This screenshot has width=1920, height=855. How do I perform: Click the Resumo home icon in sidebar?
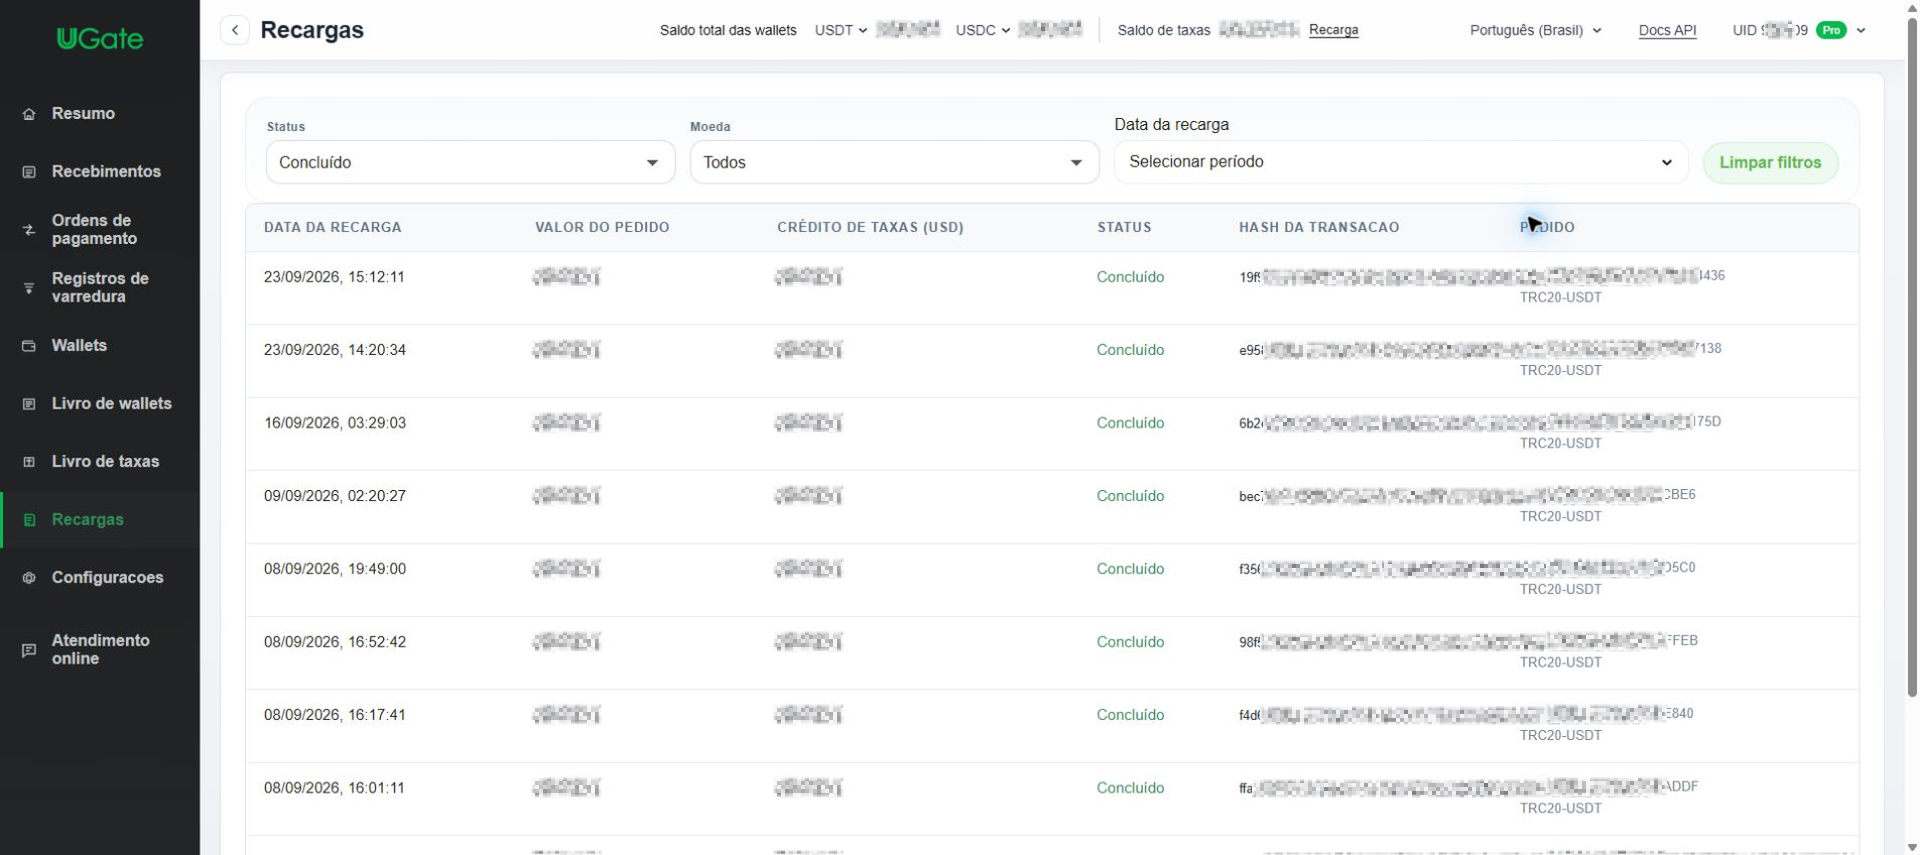coord(29,114)
